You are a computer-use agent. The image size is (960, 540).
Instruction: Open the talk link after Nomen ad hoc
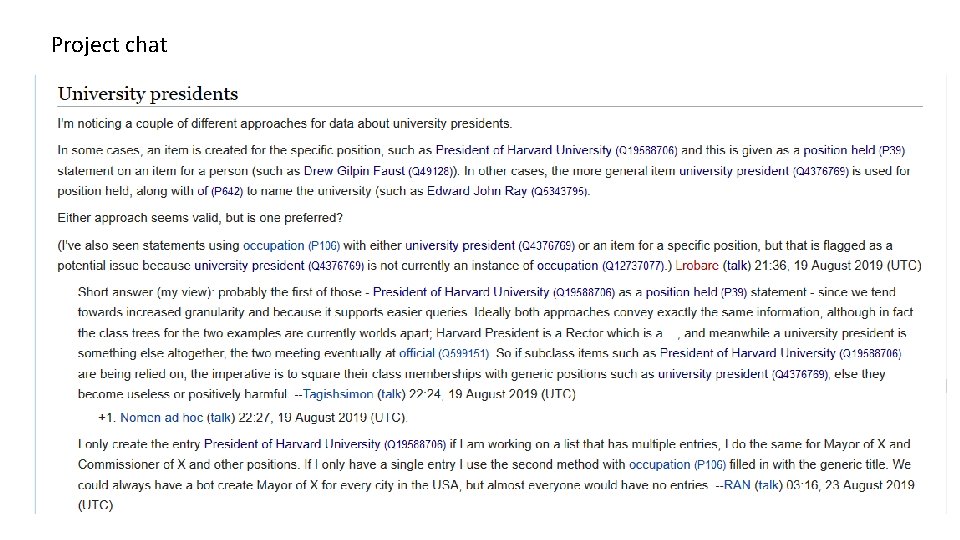coord(221,418)
